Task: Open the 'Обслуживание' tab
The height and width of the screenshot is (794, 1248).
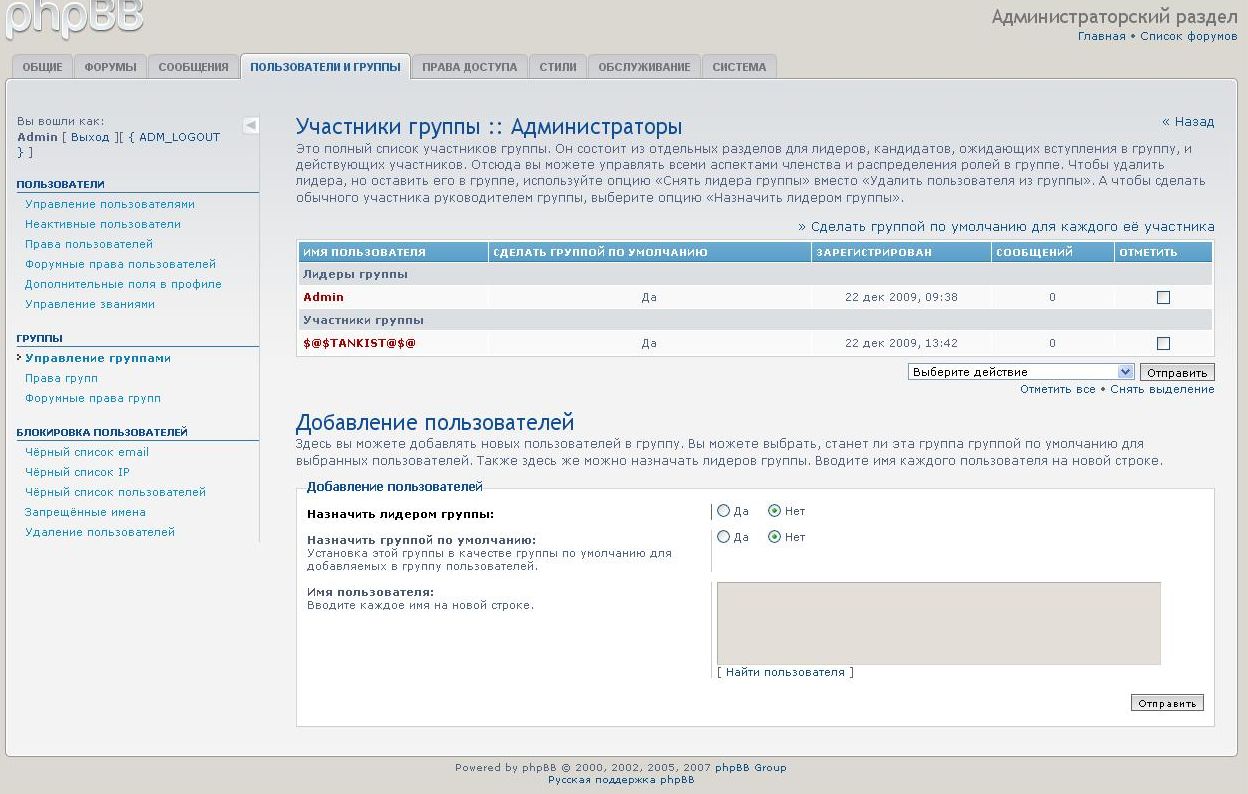Action: [x=644, y=67]
